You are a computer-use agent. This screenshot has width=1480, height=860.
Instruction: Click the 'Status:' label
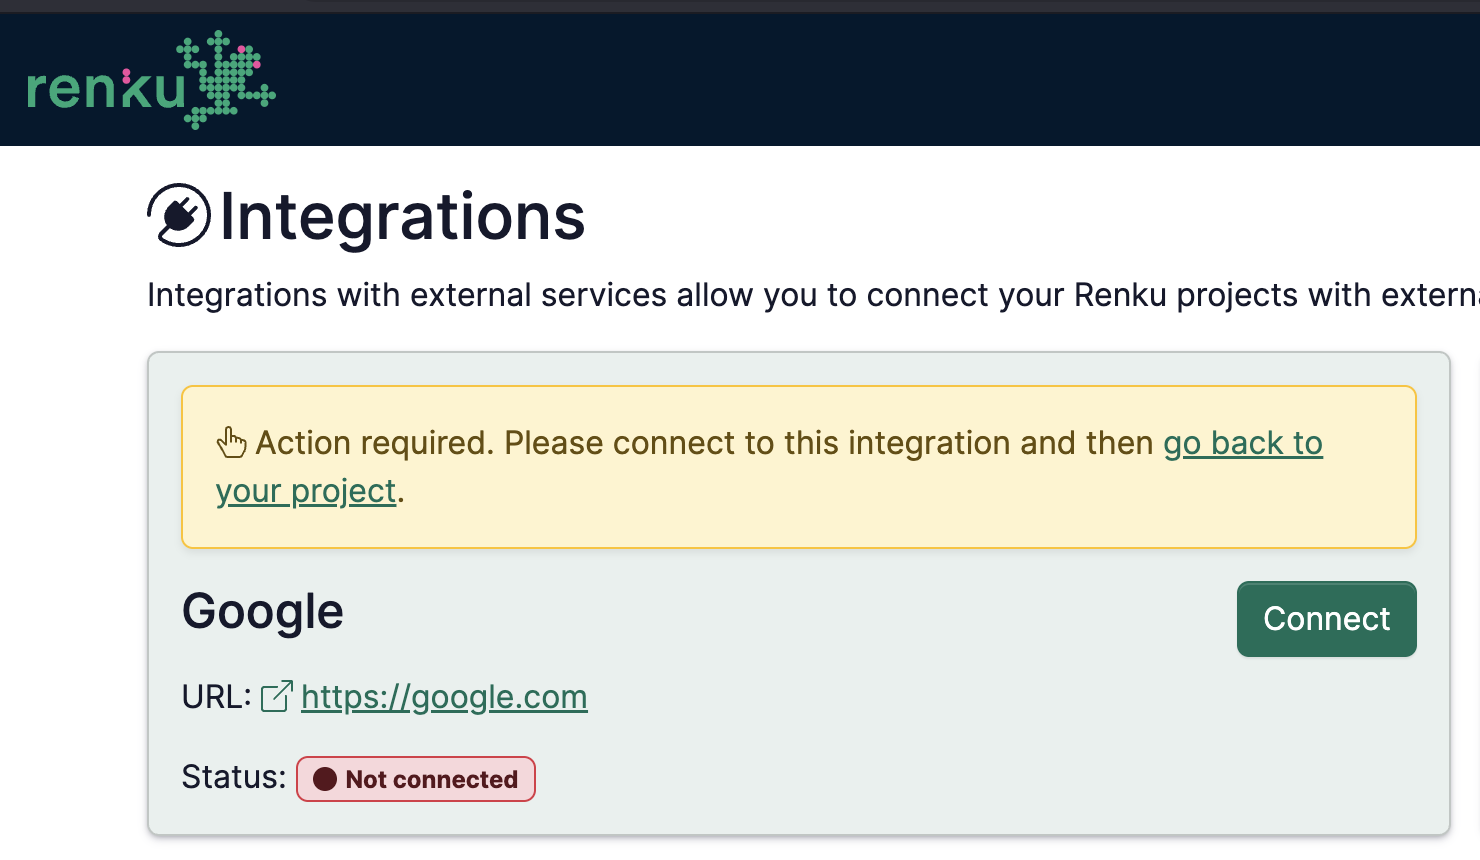[x=234, y=777]
